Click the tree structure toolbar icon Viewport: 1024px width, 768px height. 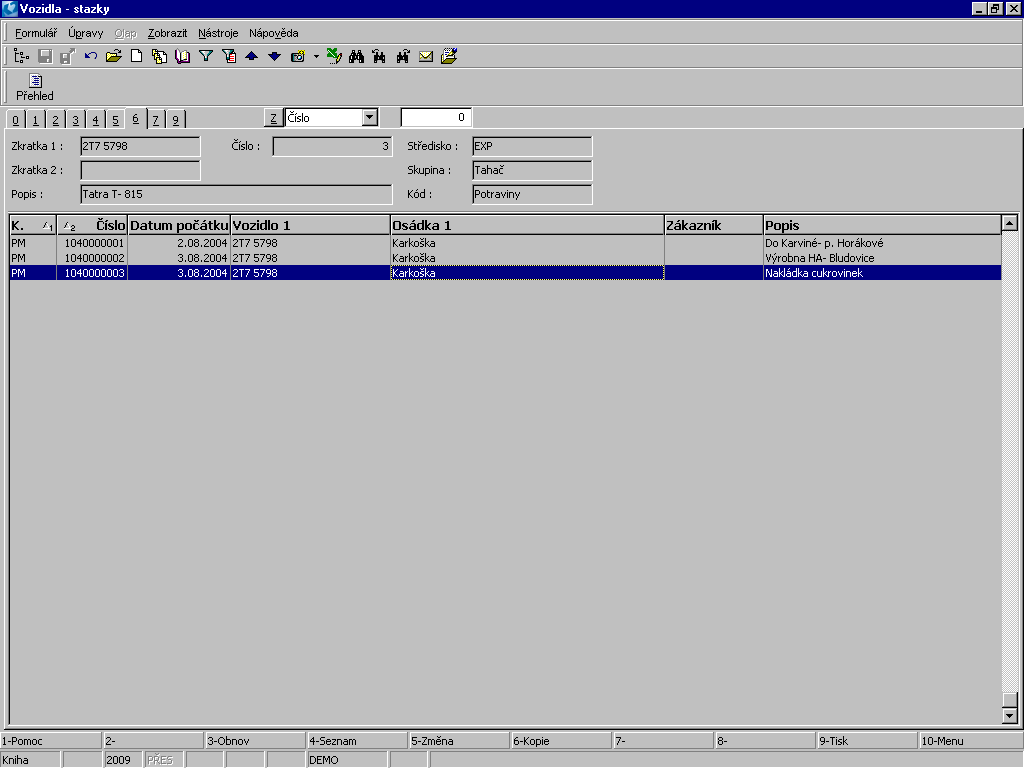click(x=22, y=57)
